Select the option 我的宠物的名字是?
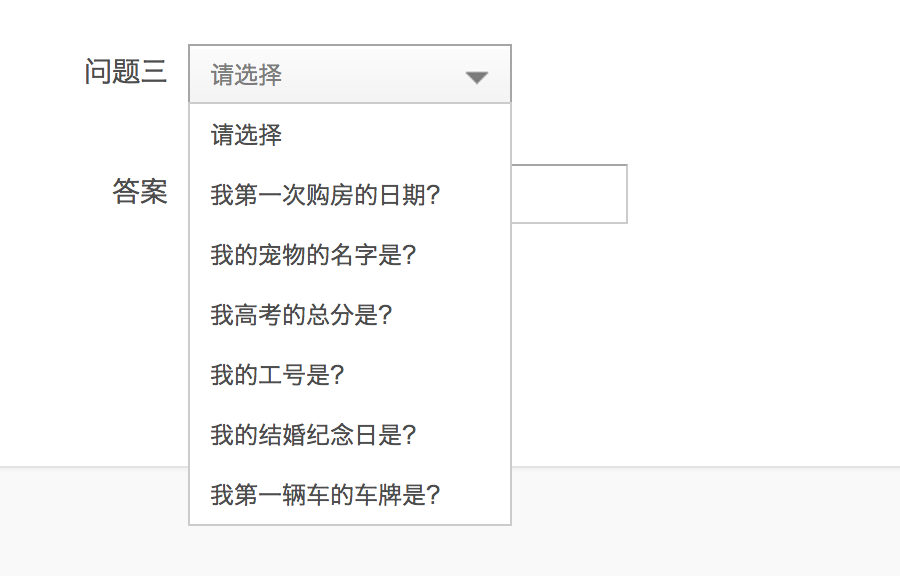Viewport: 900px width, 576px height. click(313, 255)
